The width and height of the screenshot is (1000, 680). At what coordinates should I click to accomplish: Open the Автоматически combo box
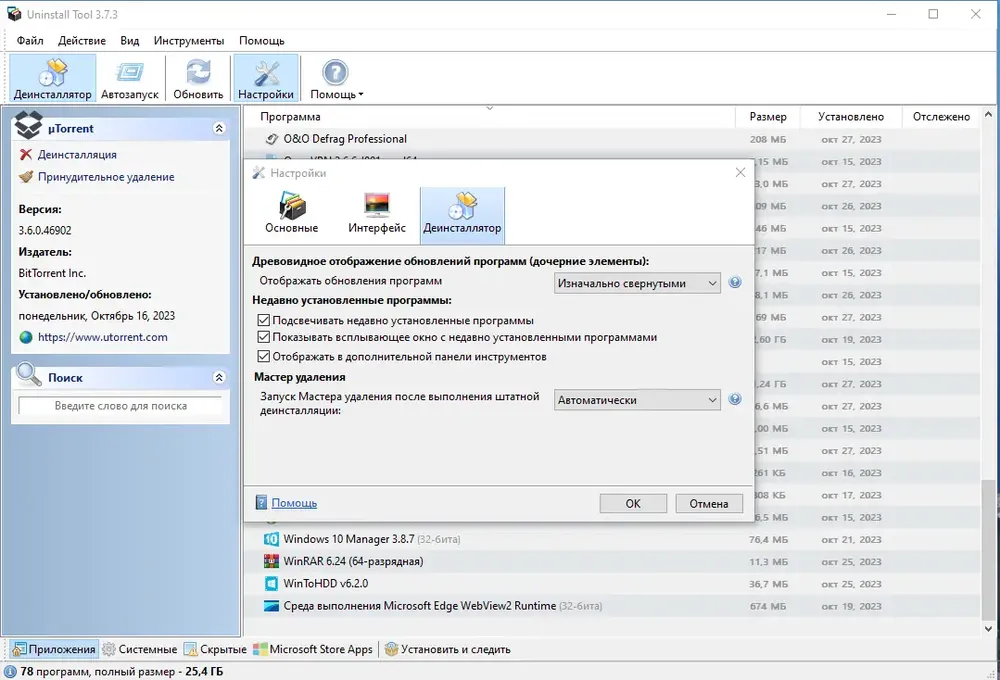(x=637, y=400)
